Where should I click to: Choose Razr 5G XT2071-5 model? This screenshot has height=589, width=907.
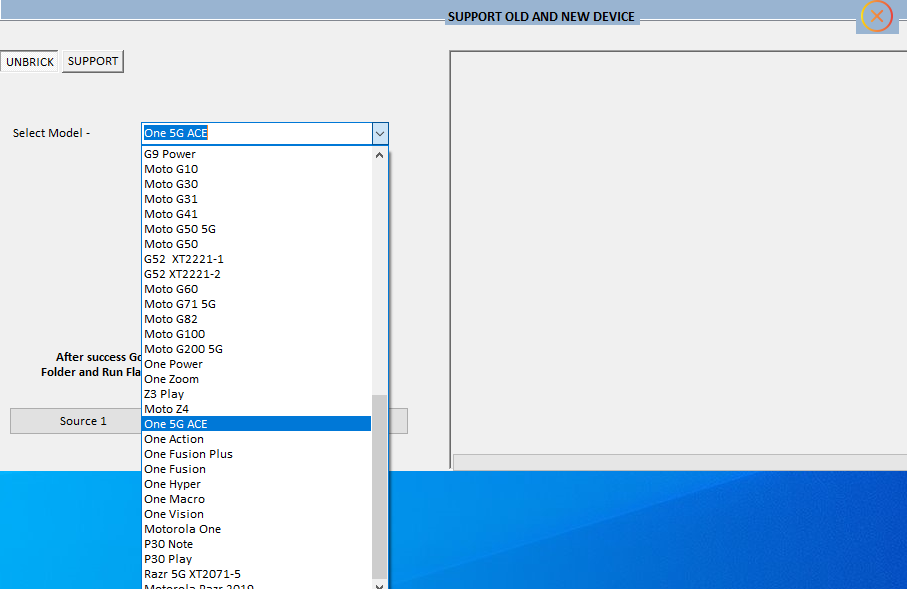(256, 575)
